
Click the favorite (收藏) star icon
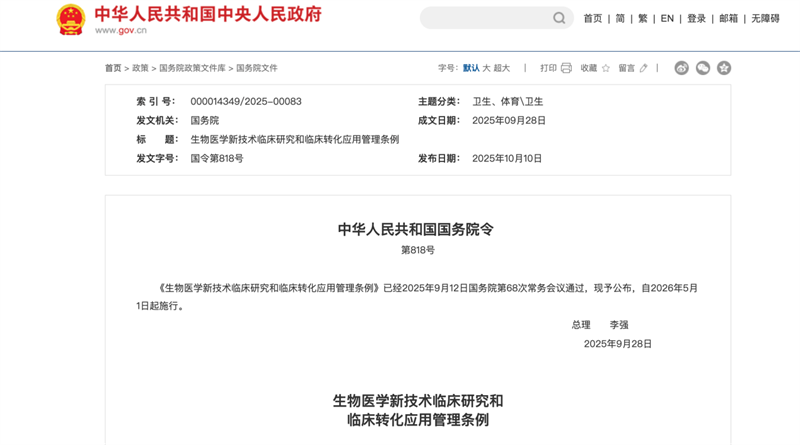coord(606,68)
